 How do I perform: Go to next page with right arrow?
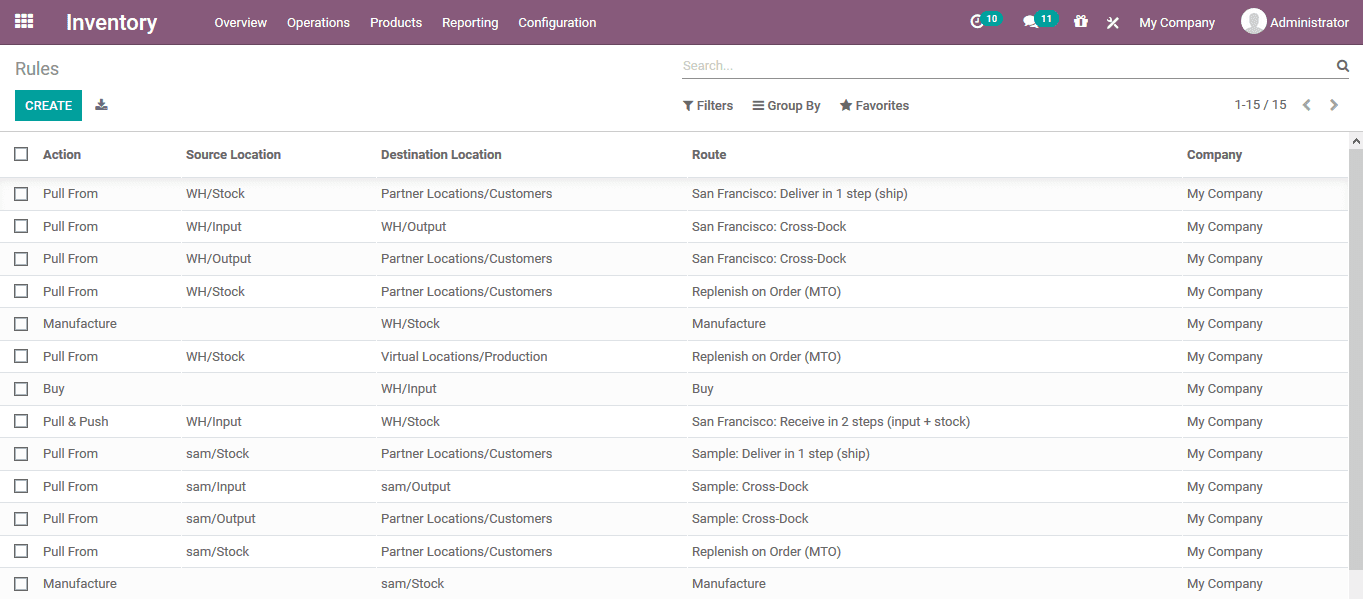1333,104
